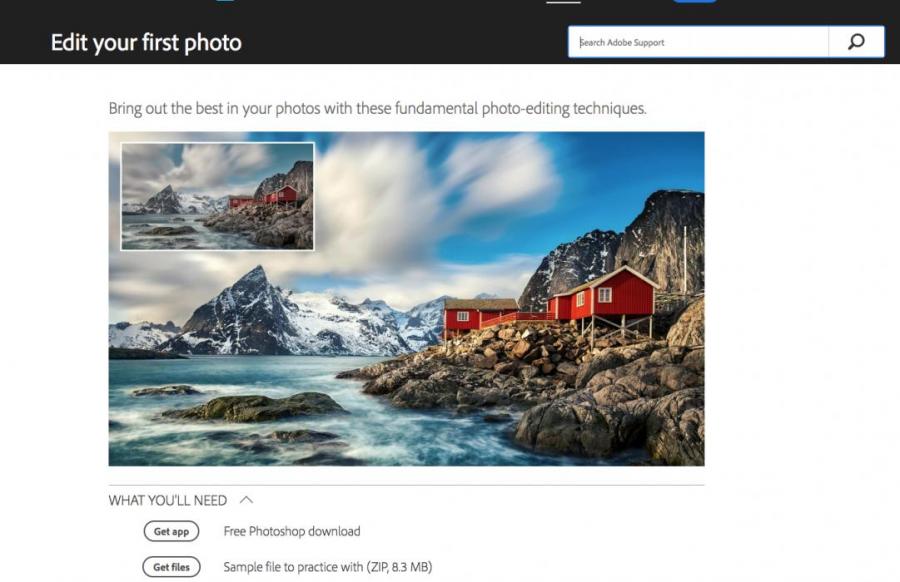
Task: Focus the Search Adobe Support field
Action: click(698, 42)
